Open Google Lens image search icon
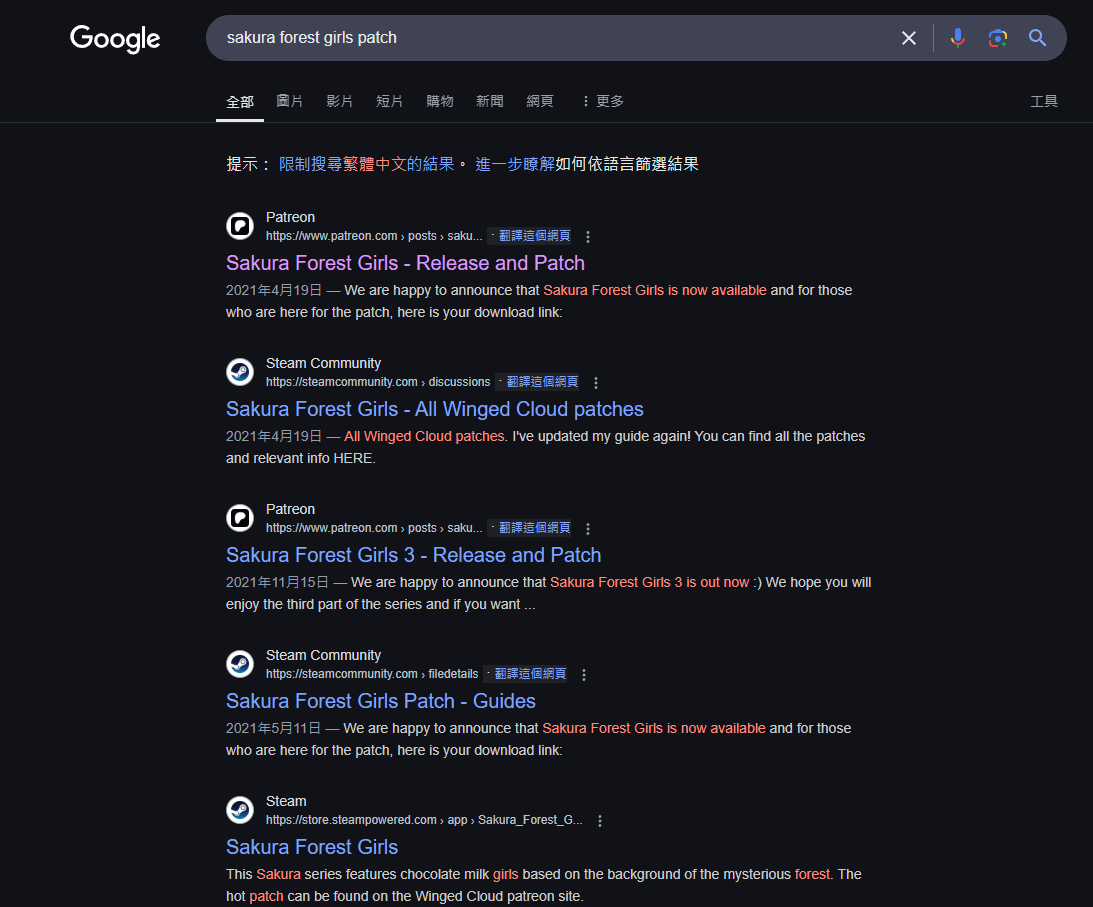The height and width of the screenshot is (907, 1093). coord(998,38)
